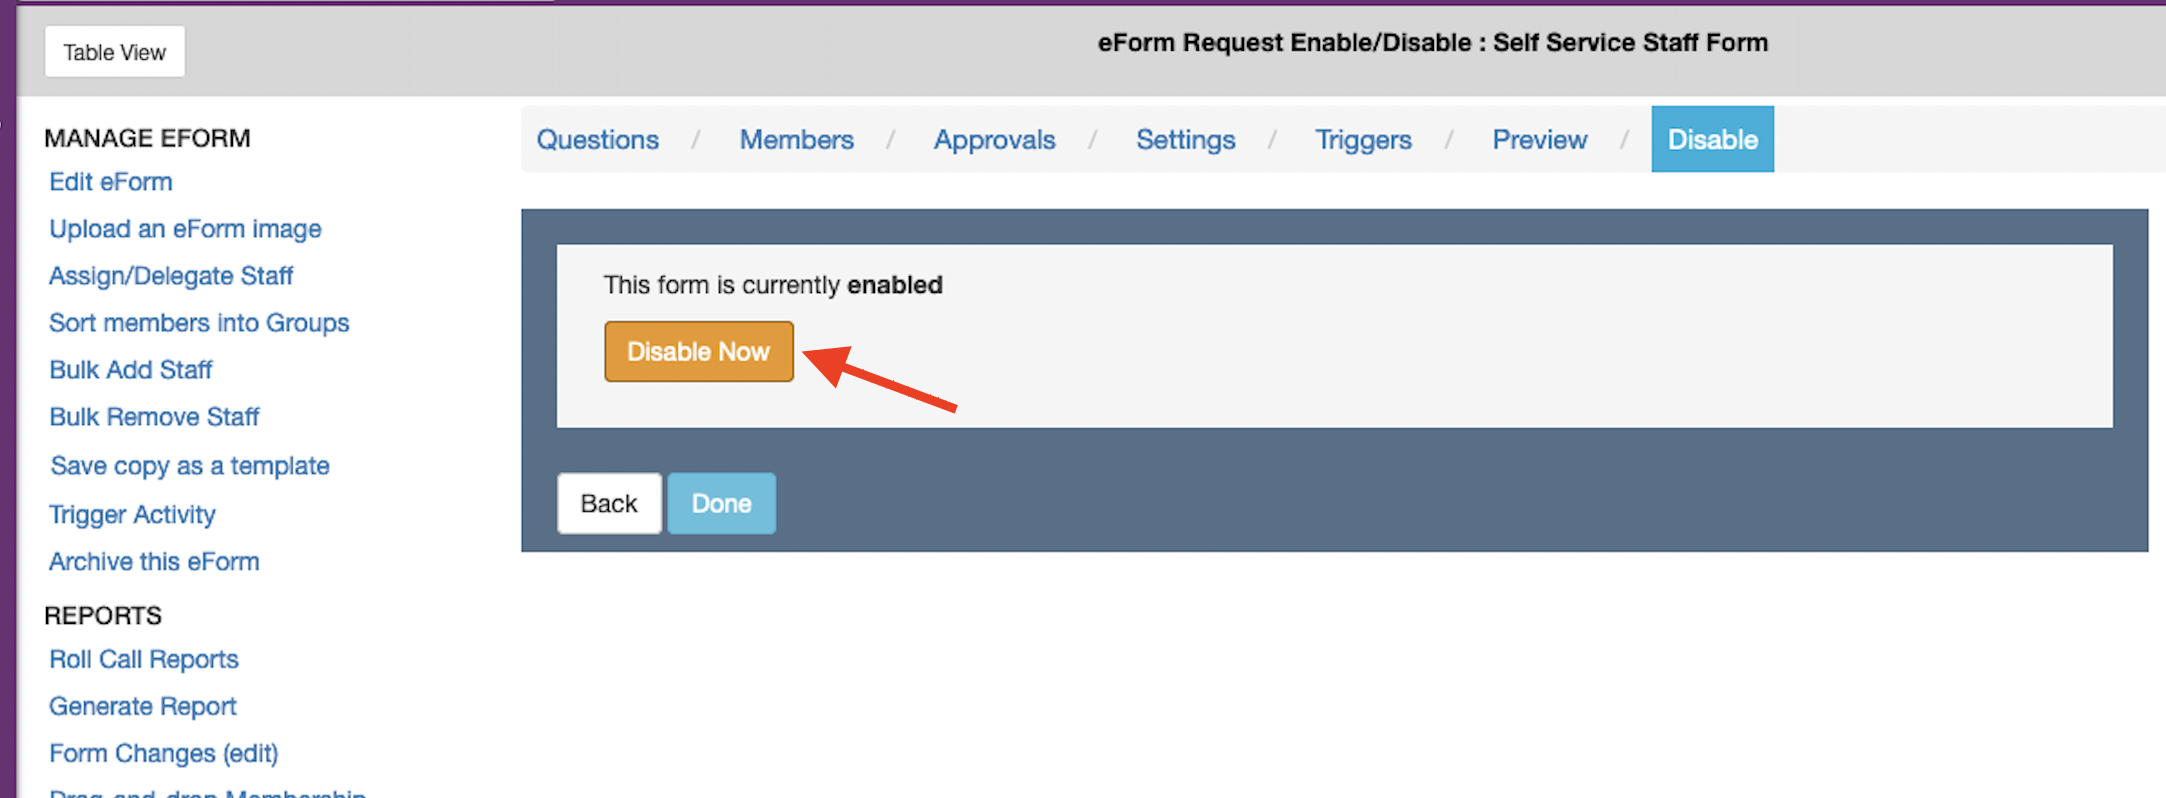This screenshot has height=798, width=2166.
Task: Open the Settings tab
Action: point(1185,140)
